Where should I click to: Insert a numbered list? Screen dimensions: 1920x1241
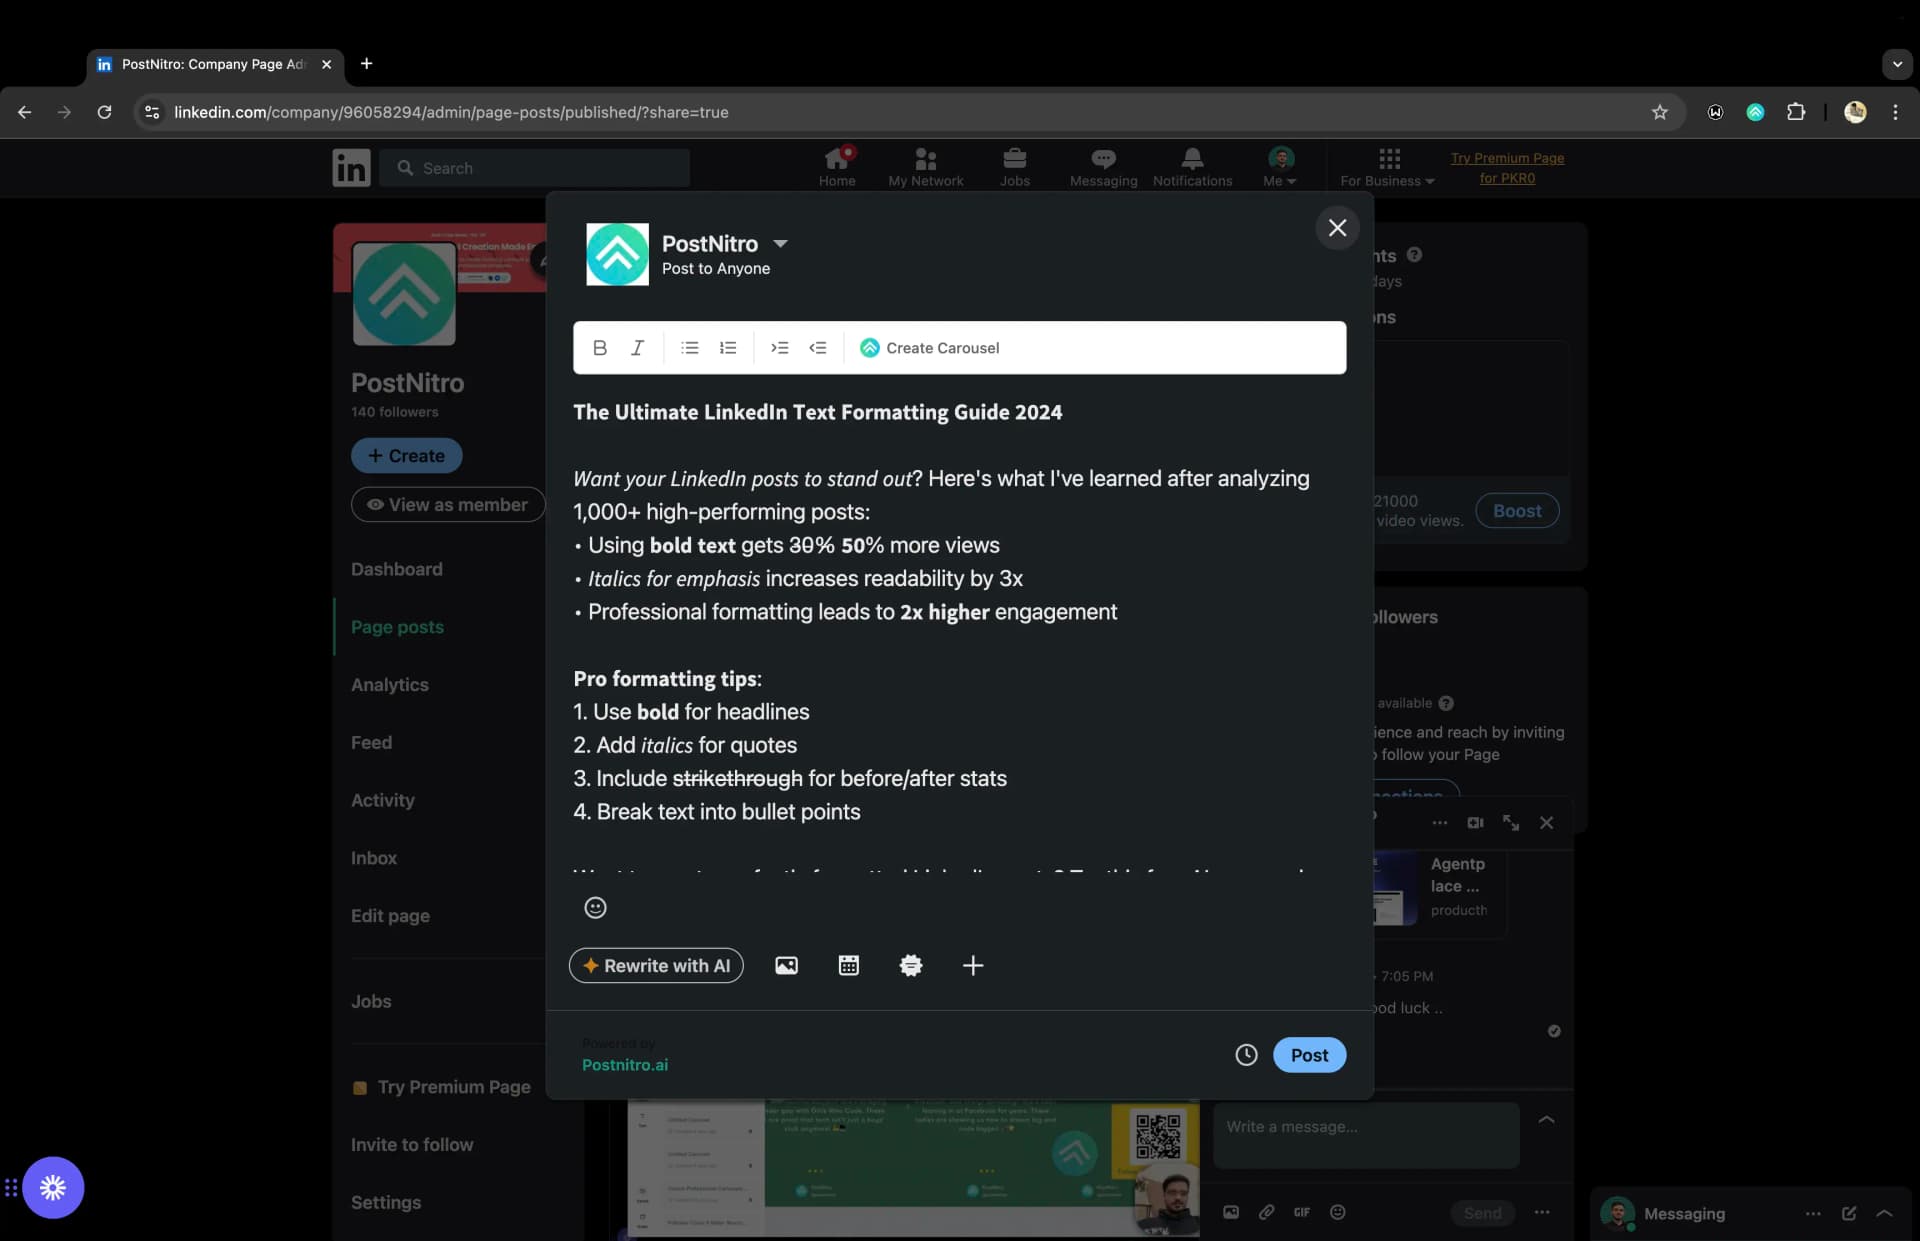727,347
